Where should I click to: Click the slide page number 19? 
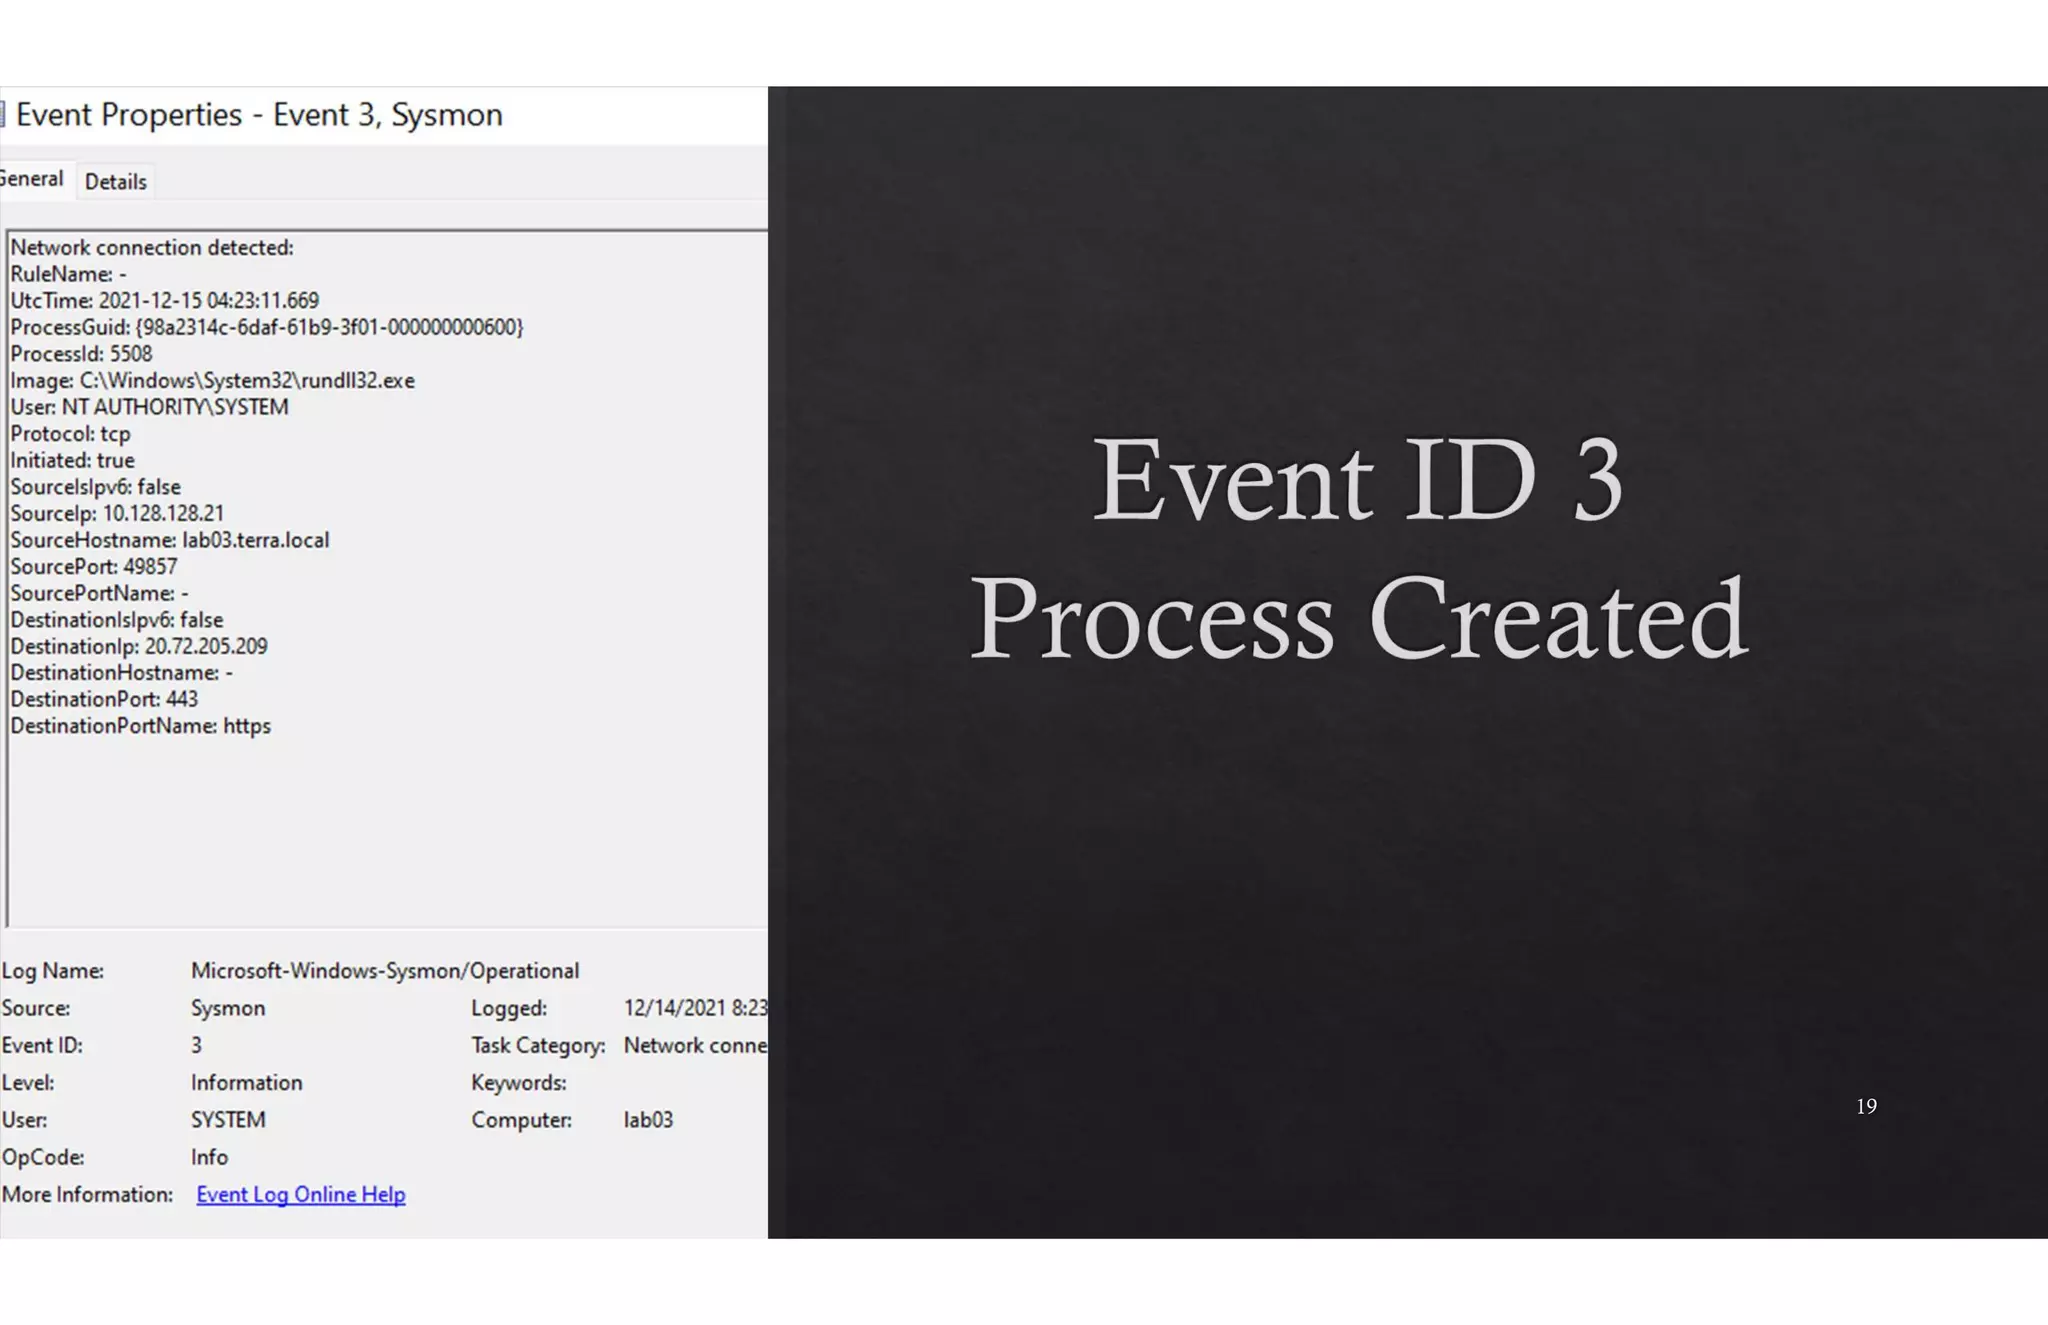1866,1106
